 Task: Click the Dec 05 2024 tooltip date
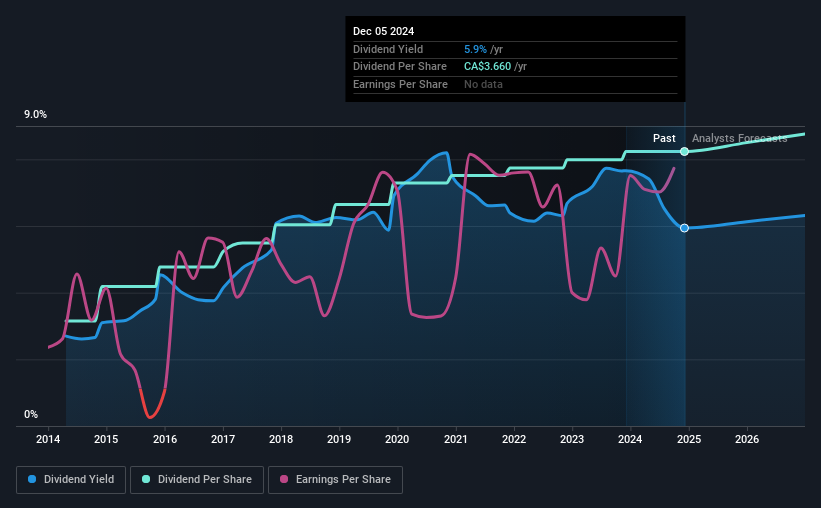pyautogui.click(x=383, y=31)
